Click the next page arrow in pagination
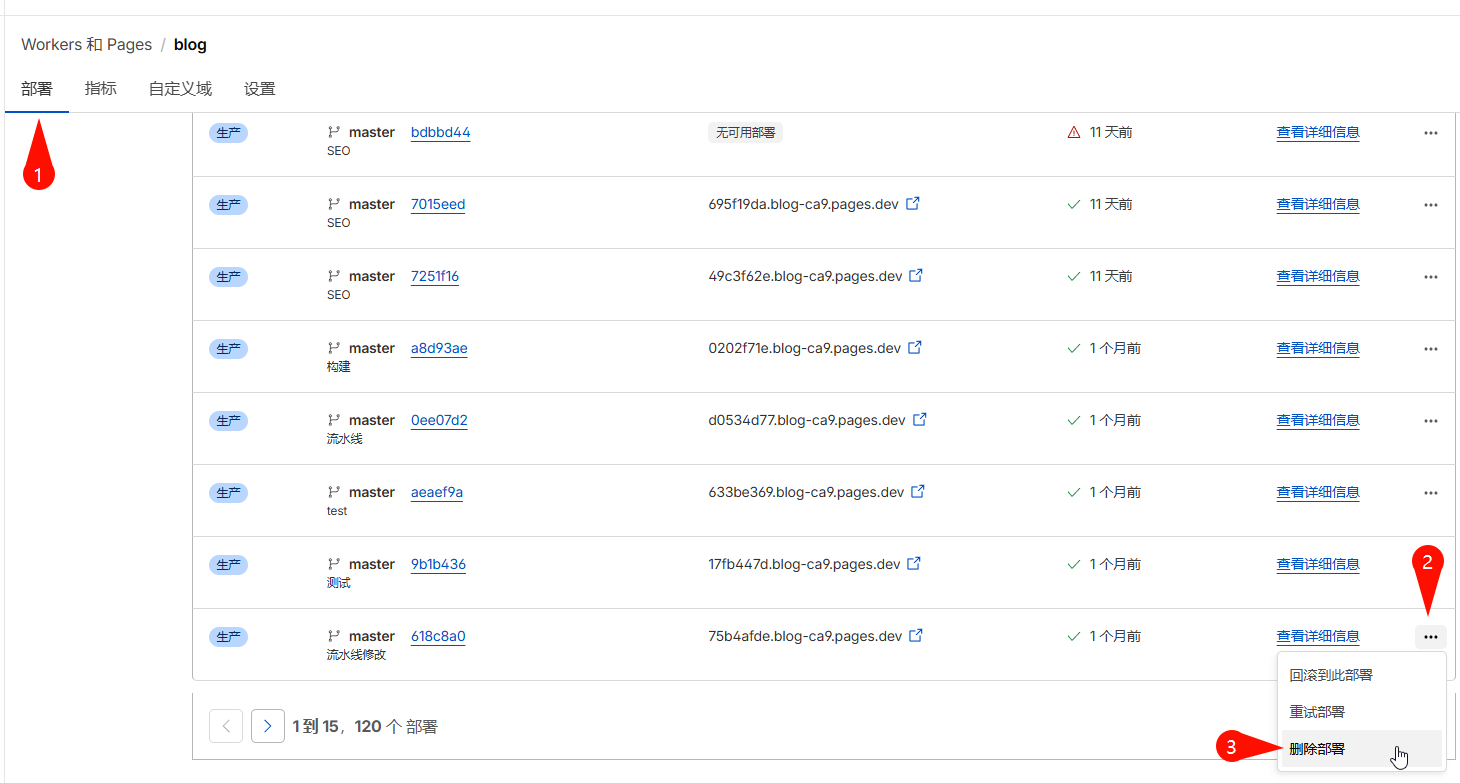The height and width of the screenshot is (783, 1460). click(267, 725)
